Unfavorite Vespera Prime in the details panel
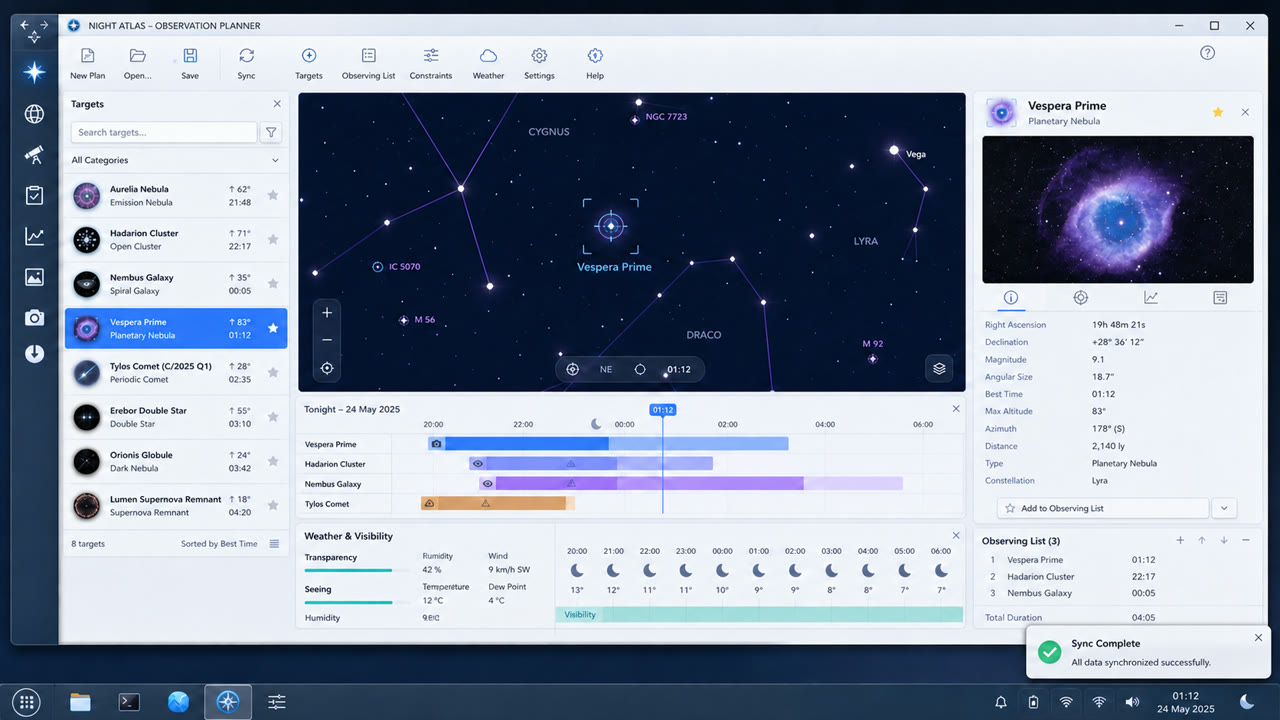The width and height of the screenshot is (1280, 720). [x=1218, y=112]
